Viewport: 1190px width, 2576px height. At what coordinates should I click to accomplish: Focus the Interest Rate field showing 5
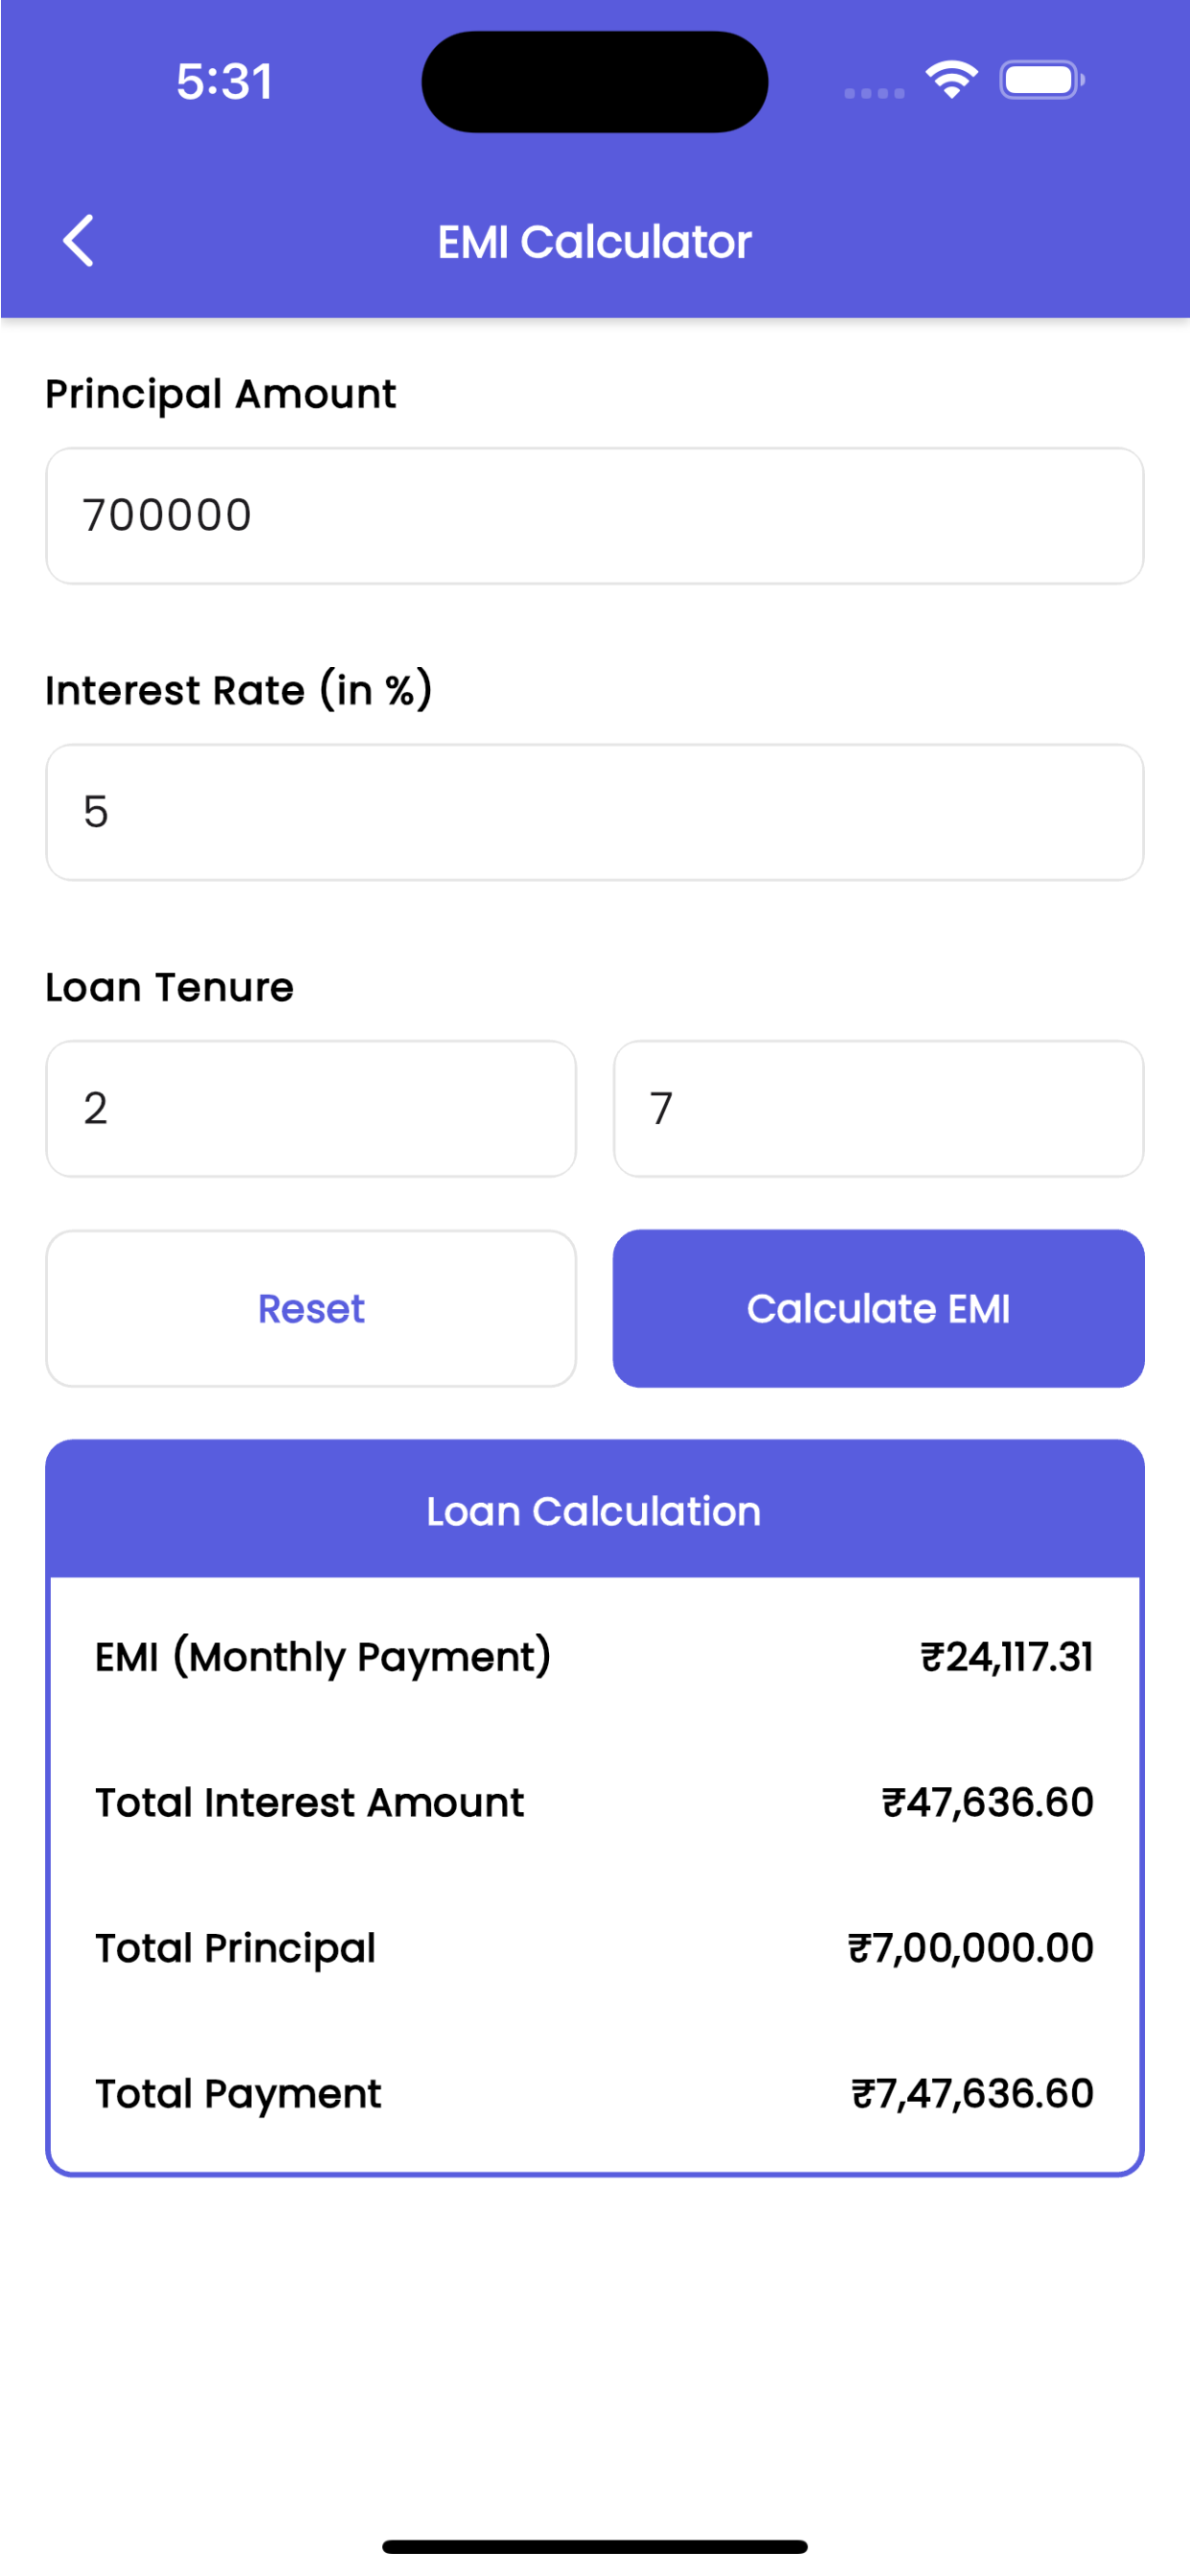pyautogui.click(x=595, y=812)
